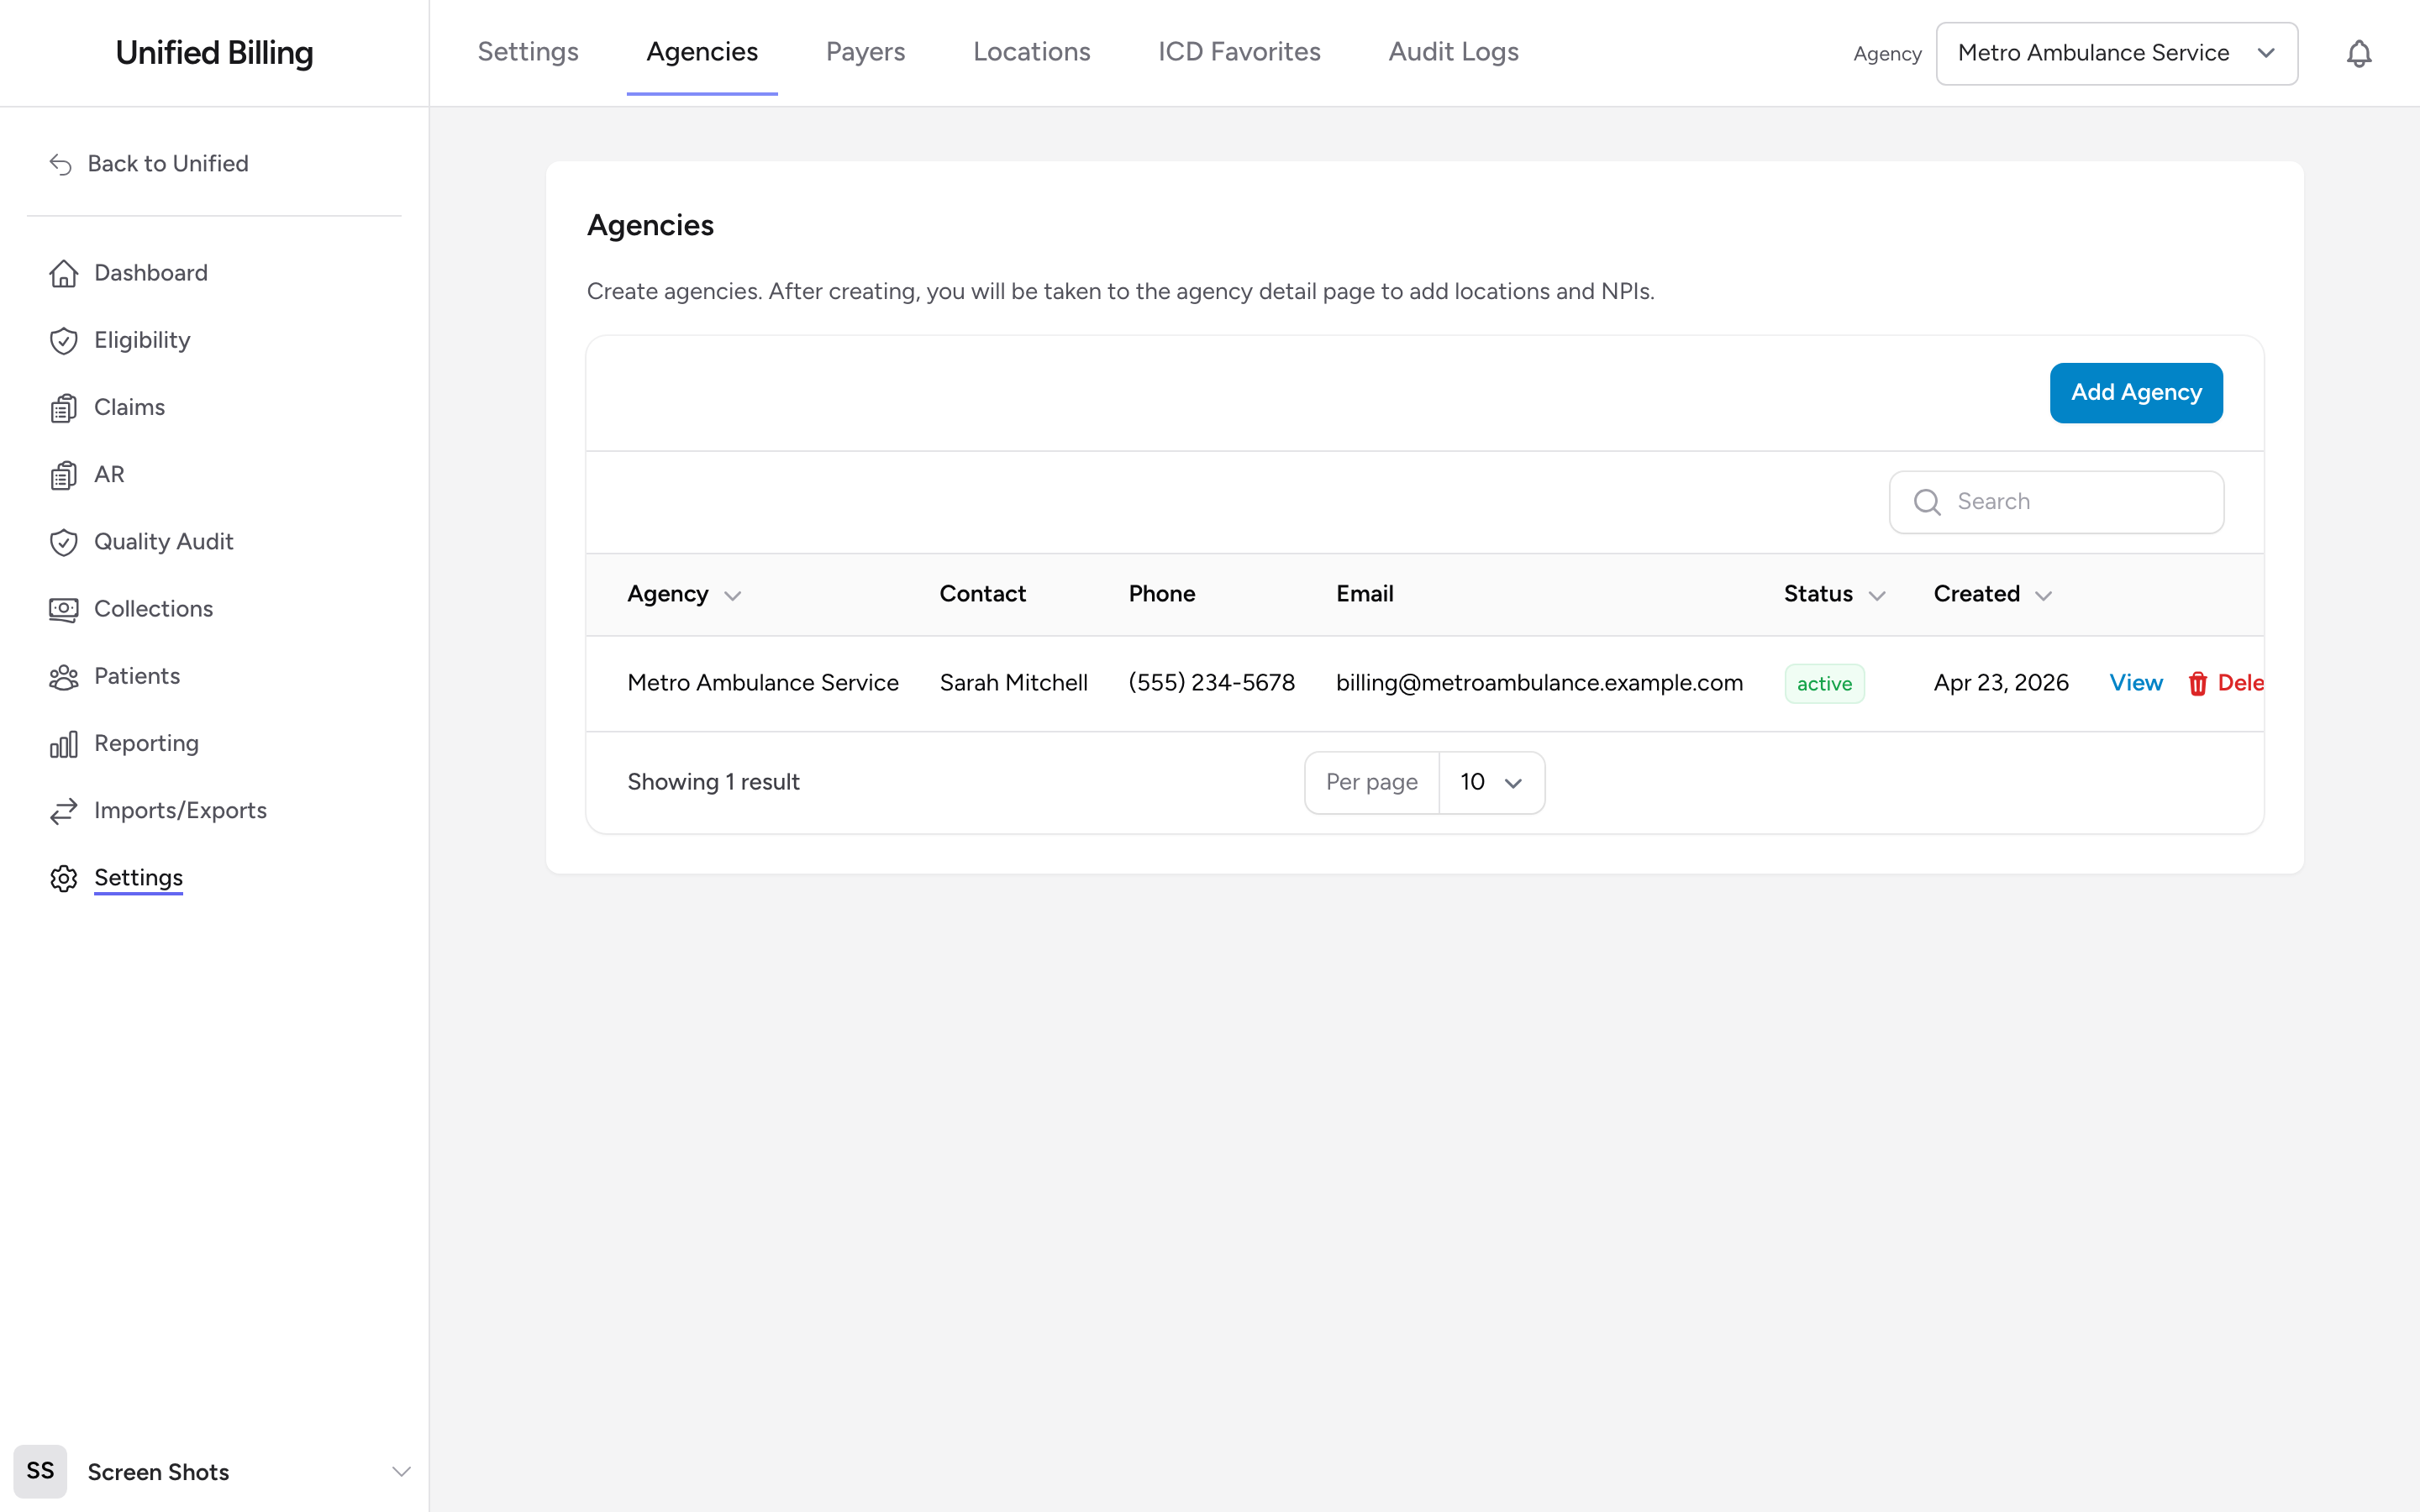Image resolution: width=2420 pixels, height=1512 pixels.
Task: Open the Payers tab
Action: tap(865, 52)
